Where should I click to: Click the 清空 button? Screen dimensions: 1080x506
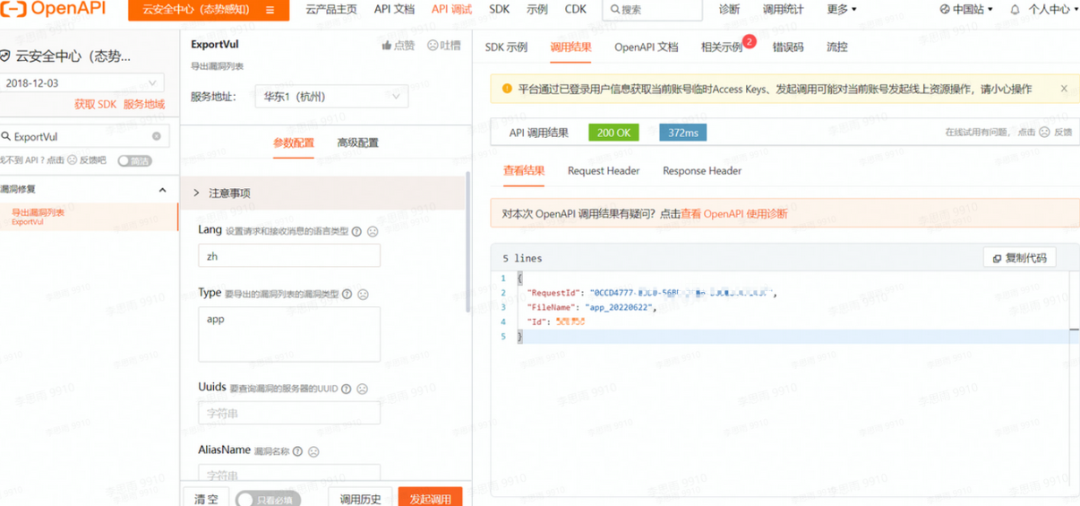click(x=206, y=498)
